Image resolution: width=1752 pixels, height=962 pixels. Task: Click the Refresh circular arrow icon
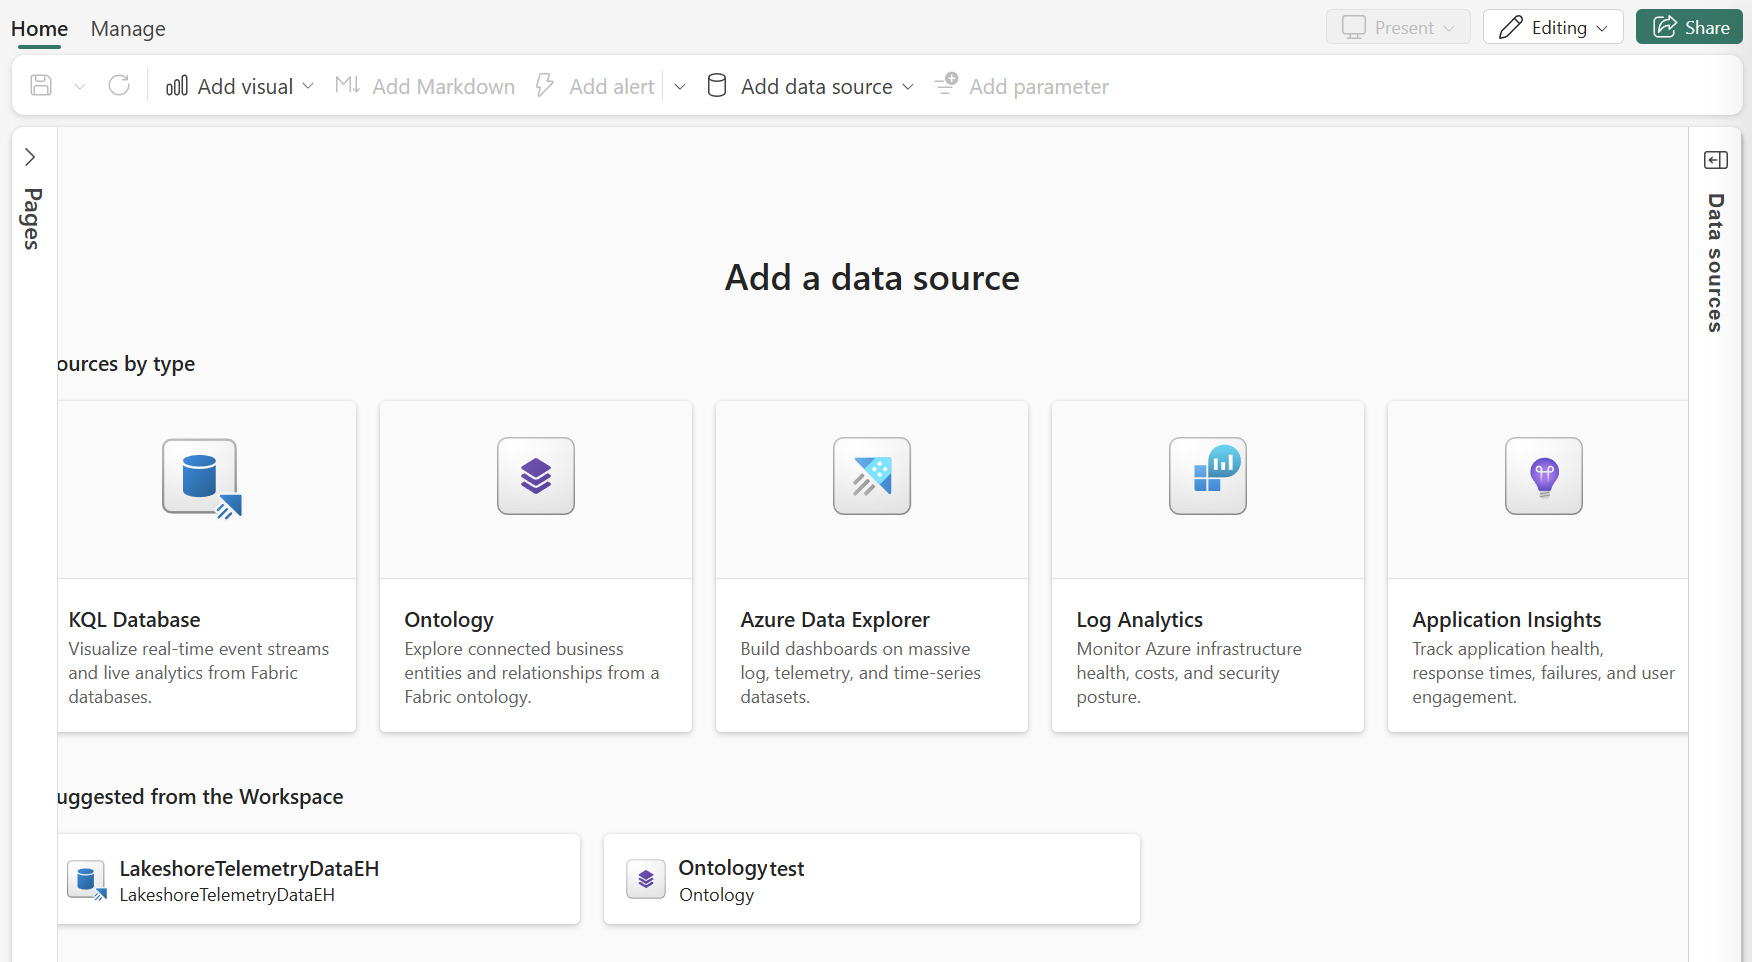point(119,86)
